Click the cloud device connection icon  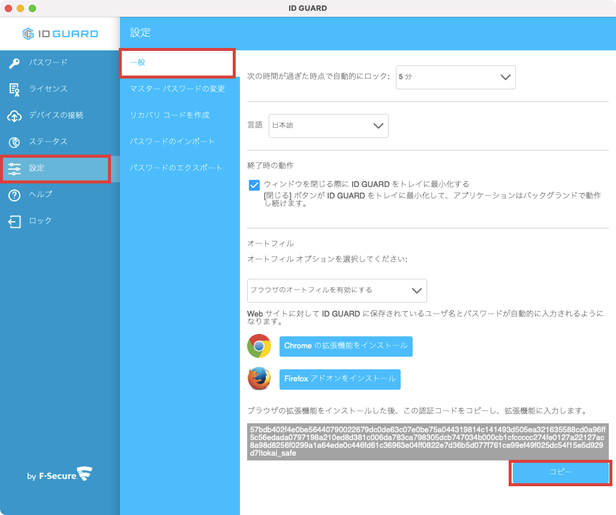[15, 116]
